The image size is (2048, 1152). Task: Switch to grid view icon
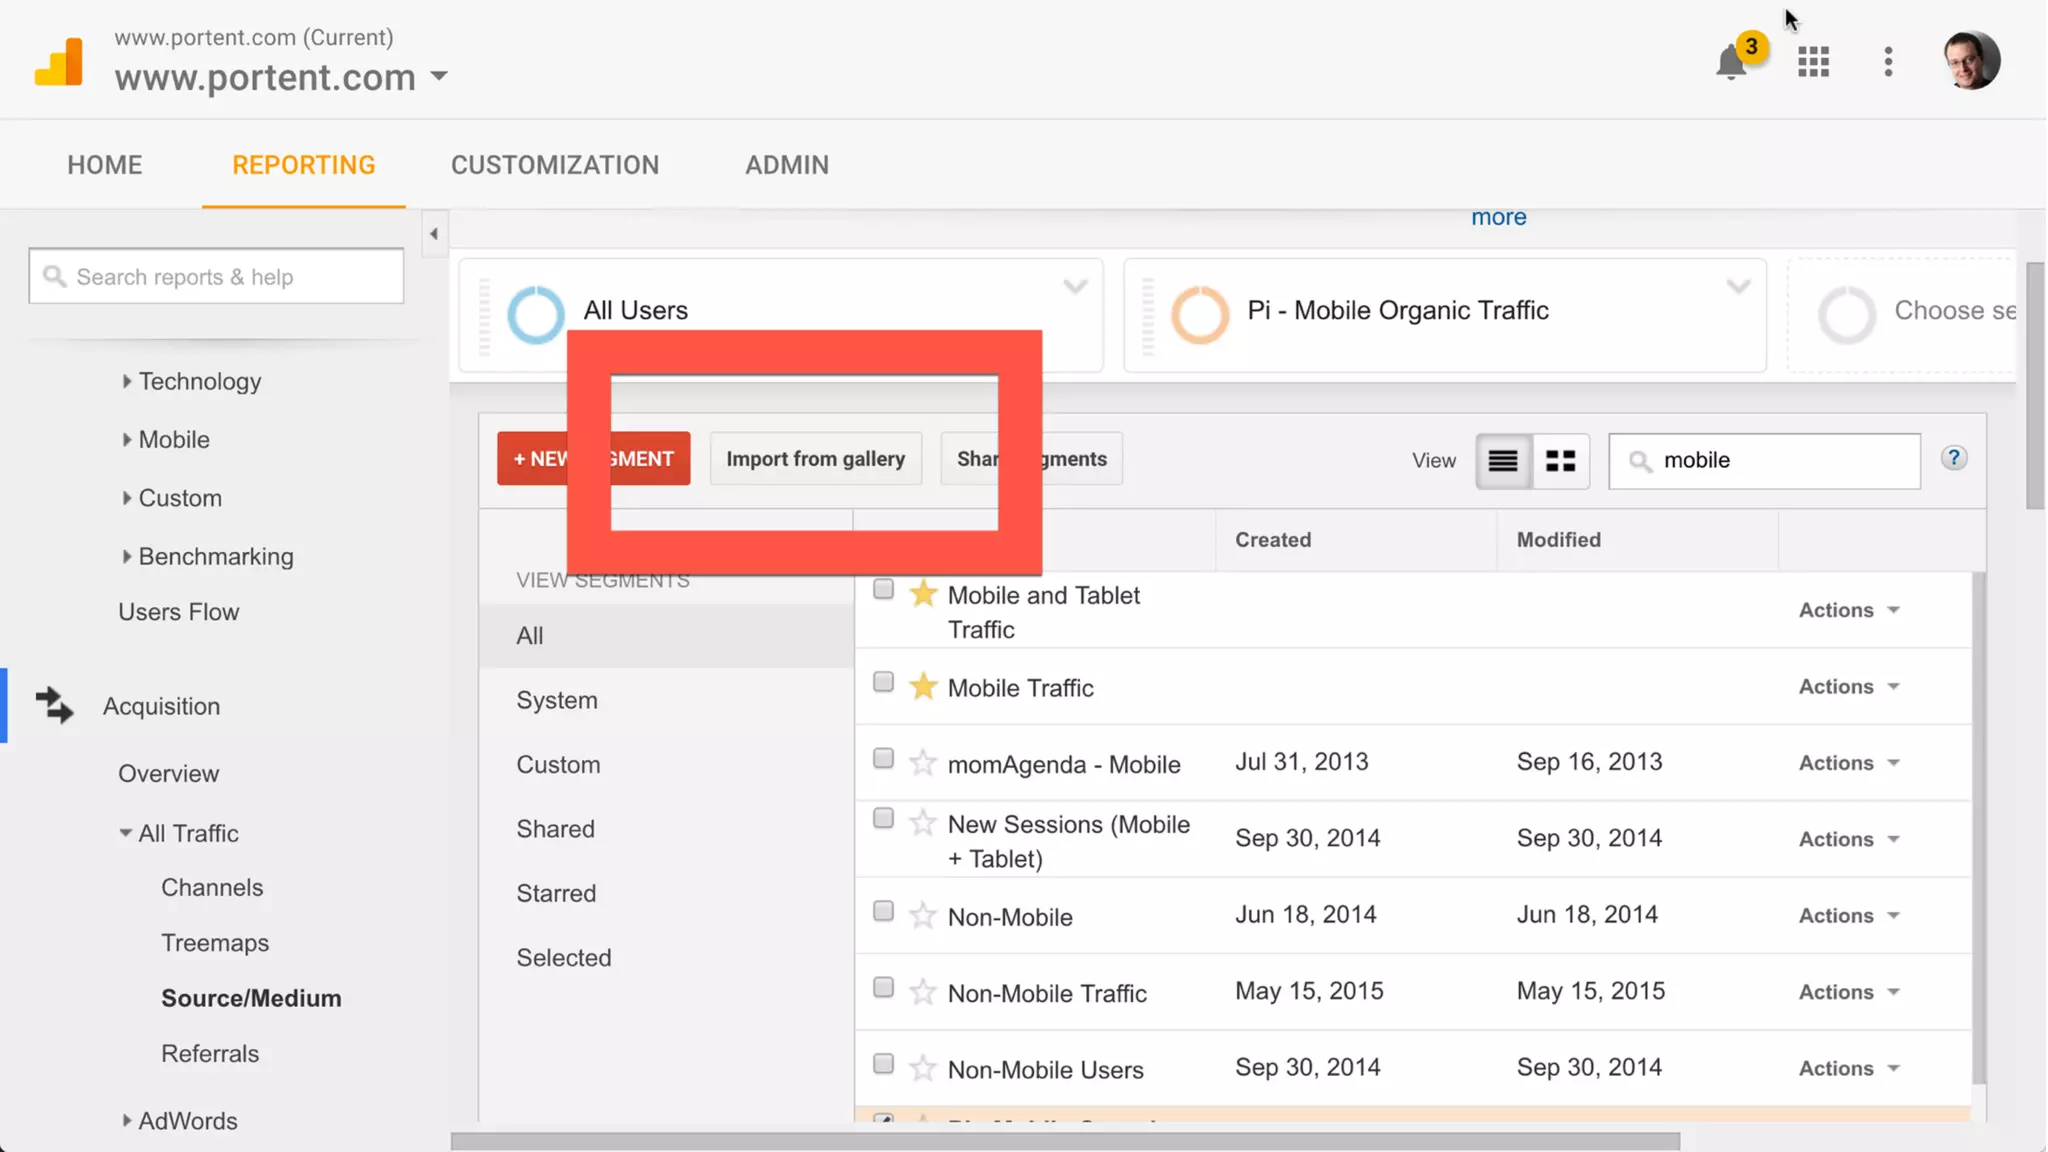[x=1560, y=461]
